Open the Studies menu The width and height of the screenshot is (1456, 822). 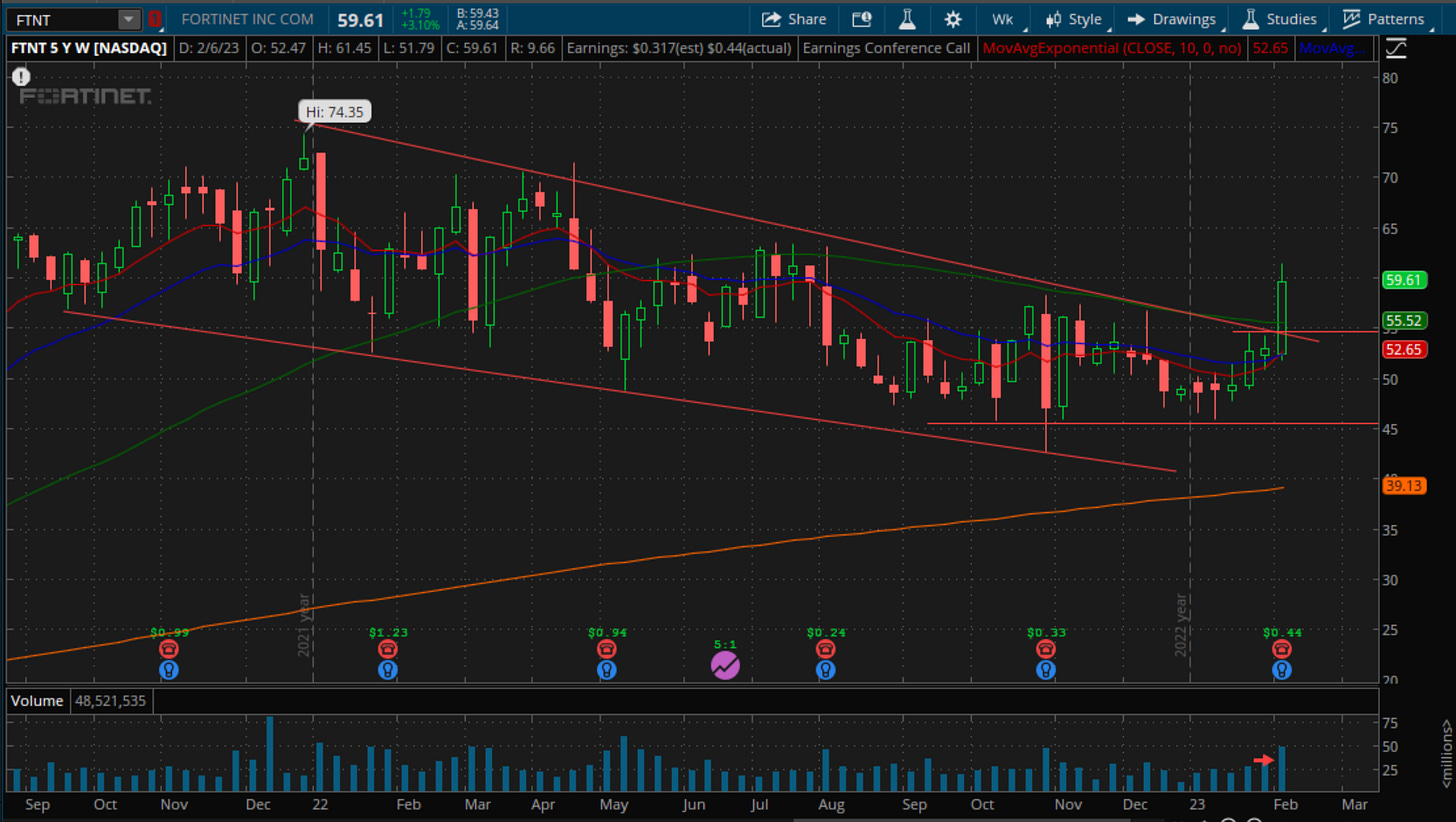(1279, 19)
